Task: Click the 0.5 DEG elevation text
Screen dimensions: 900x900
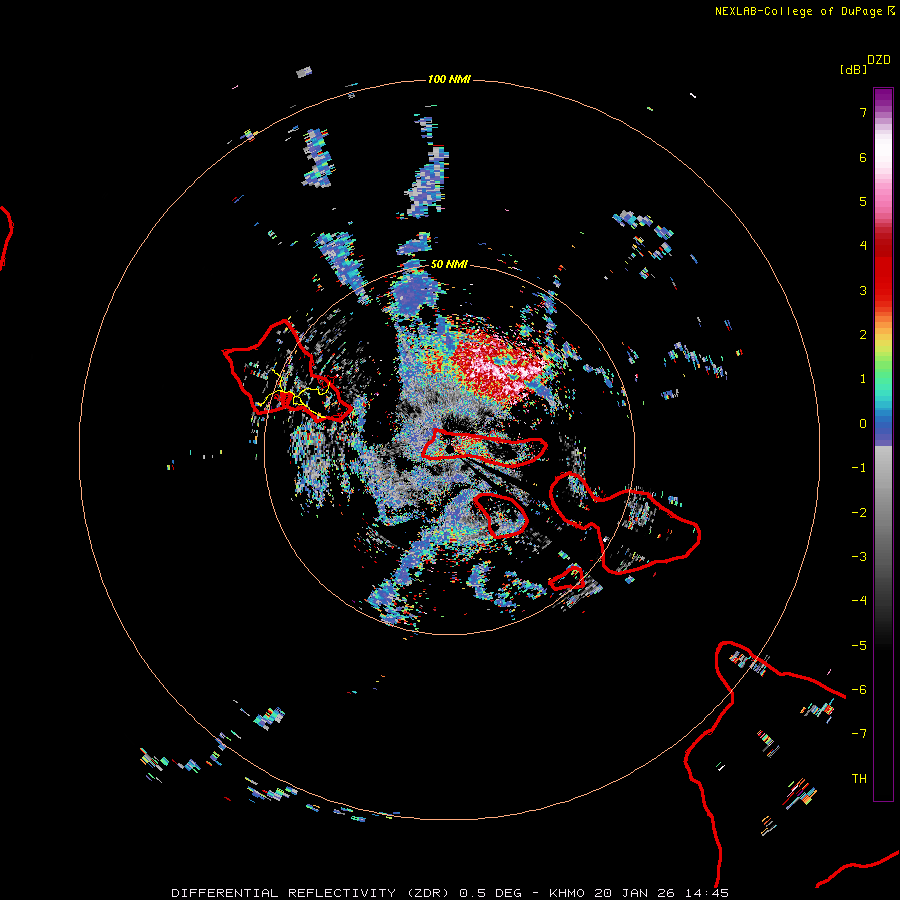Action: (x=491, y=893)
